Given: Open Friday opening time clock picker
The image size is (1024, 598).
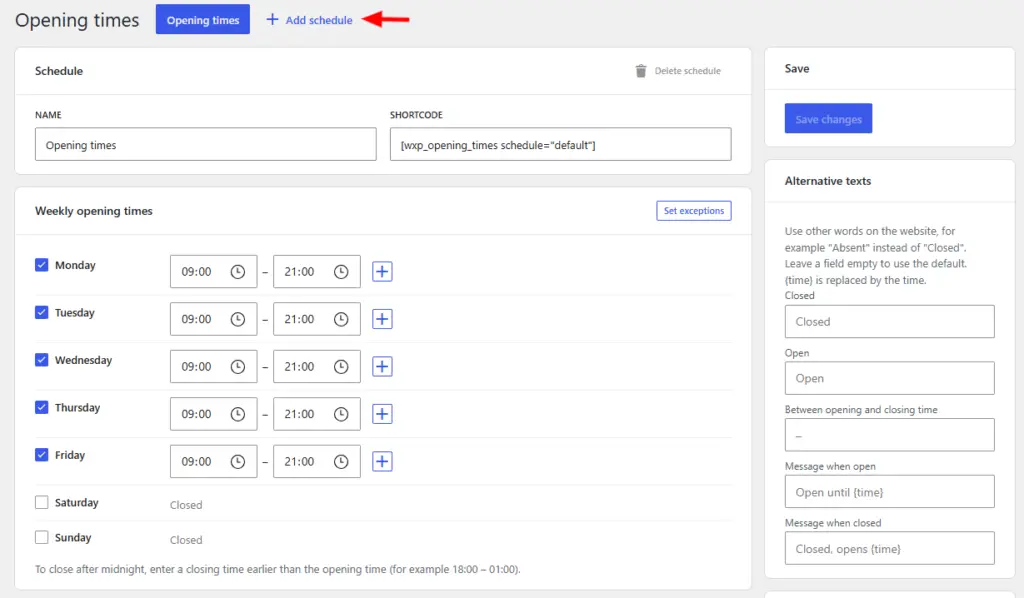Looking at the screenshot, I should coord(238,462).
